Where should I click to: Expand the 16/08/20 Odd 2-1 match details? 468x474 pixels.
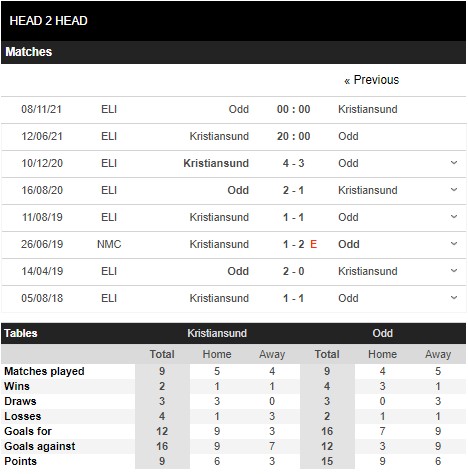(454, 190)
